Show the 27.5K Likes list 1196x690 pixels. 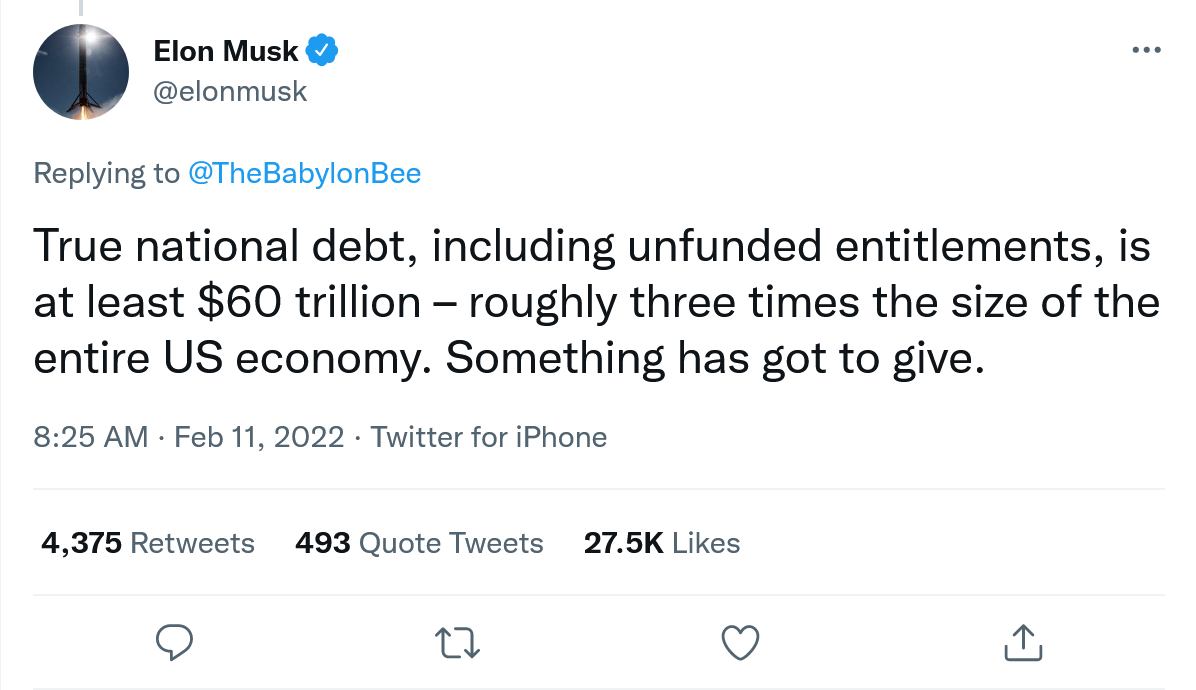[661, 543]
